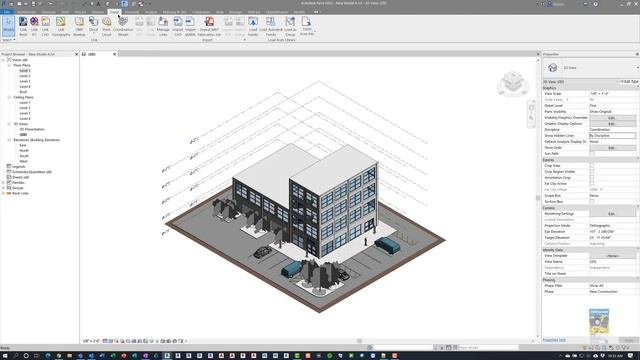This screenshot has width=640, height=360.
Task: Collapse the Elevations (Building Elevation) node
Action: coord(9,140)
